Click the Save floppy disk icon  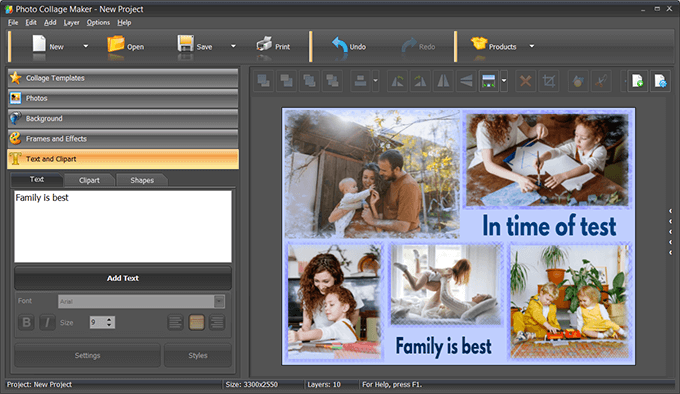186,44
